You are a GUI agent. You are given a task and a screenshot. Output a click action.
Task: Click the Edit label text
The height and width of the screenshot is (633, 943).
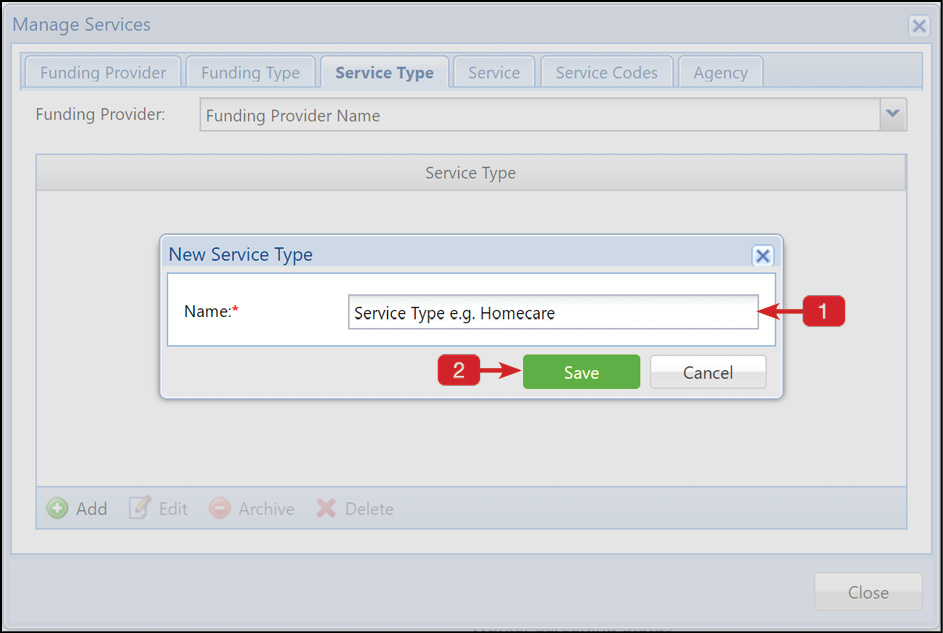coord(173,509)
